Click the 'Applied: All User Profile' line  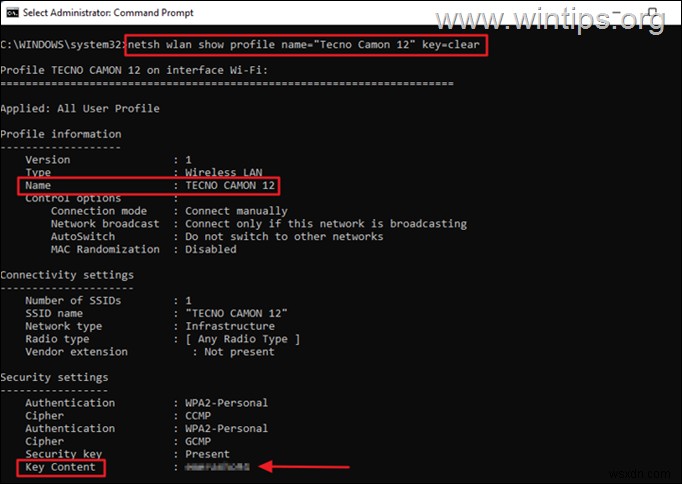point(80,108)
